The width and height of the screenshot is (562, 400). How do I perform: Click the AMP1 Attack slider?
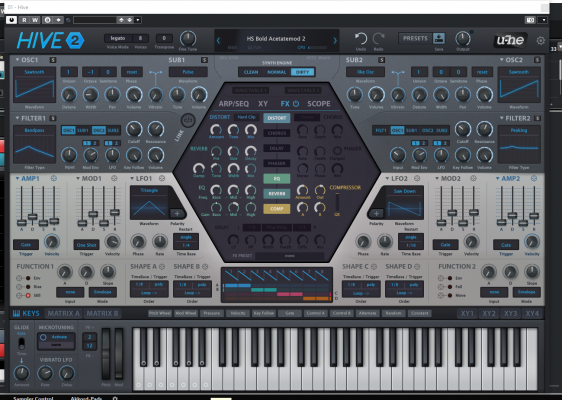point(22,223)
